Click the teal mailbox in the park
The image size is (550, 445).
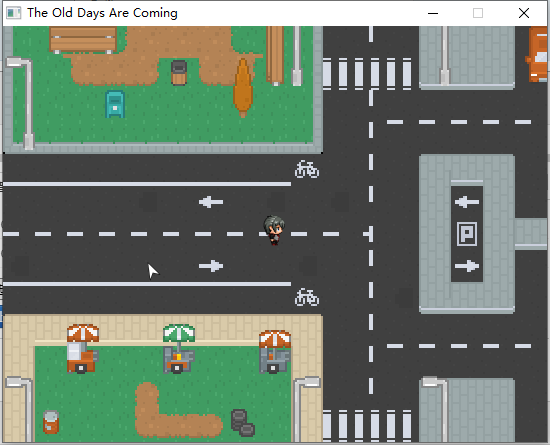[x=115, y=104]
